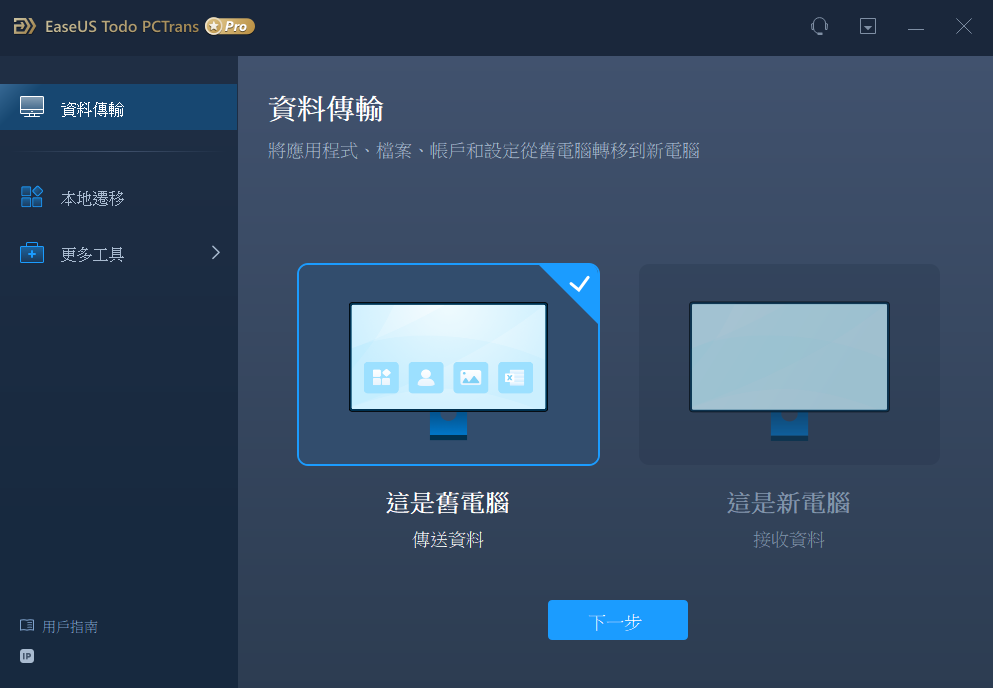Click the new computer monitor image
Image resolution: width=993 pixels, height=688 pixels.
(789, 371)
